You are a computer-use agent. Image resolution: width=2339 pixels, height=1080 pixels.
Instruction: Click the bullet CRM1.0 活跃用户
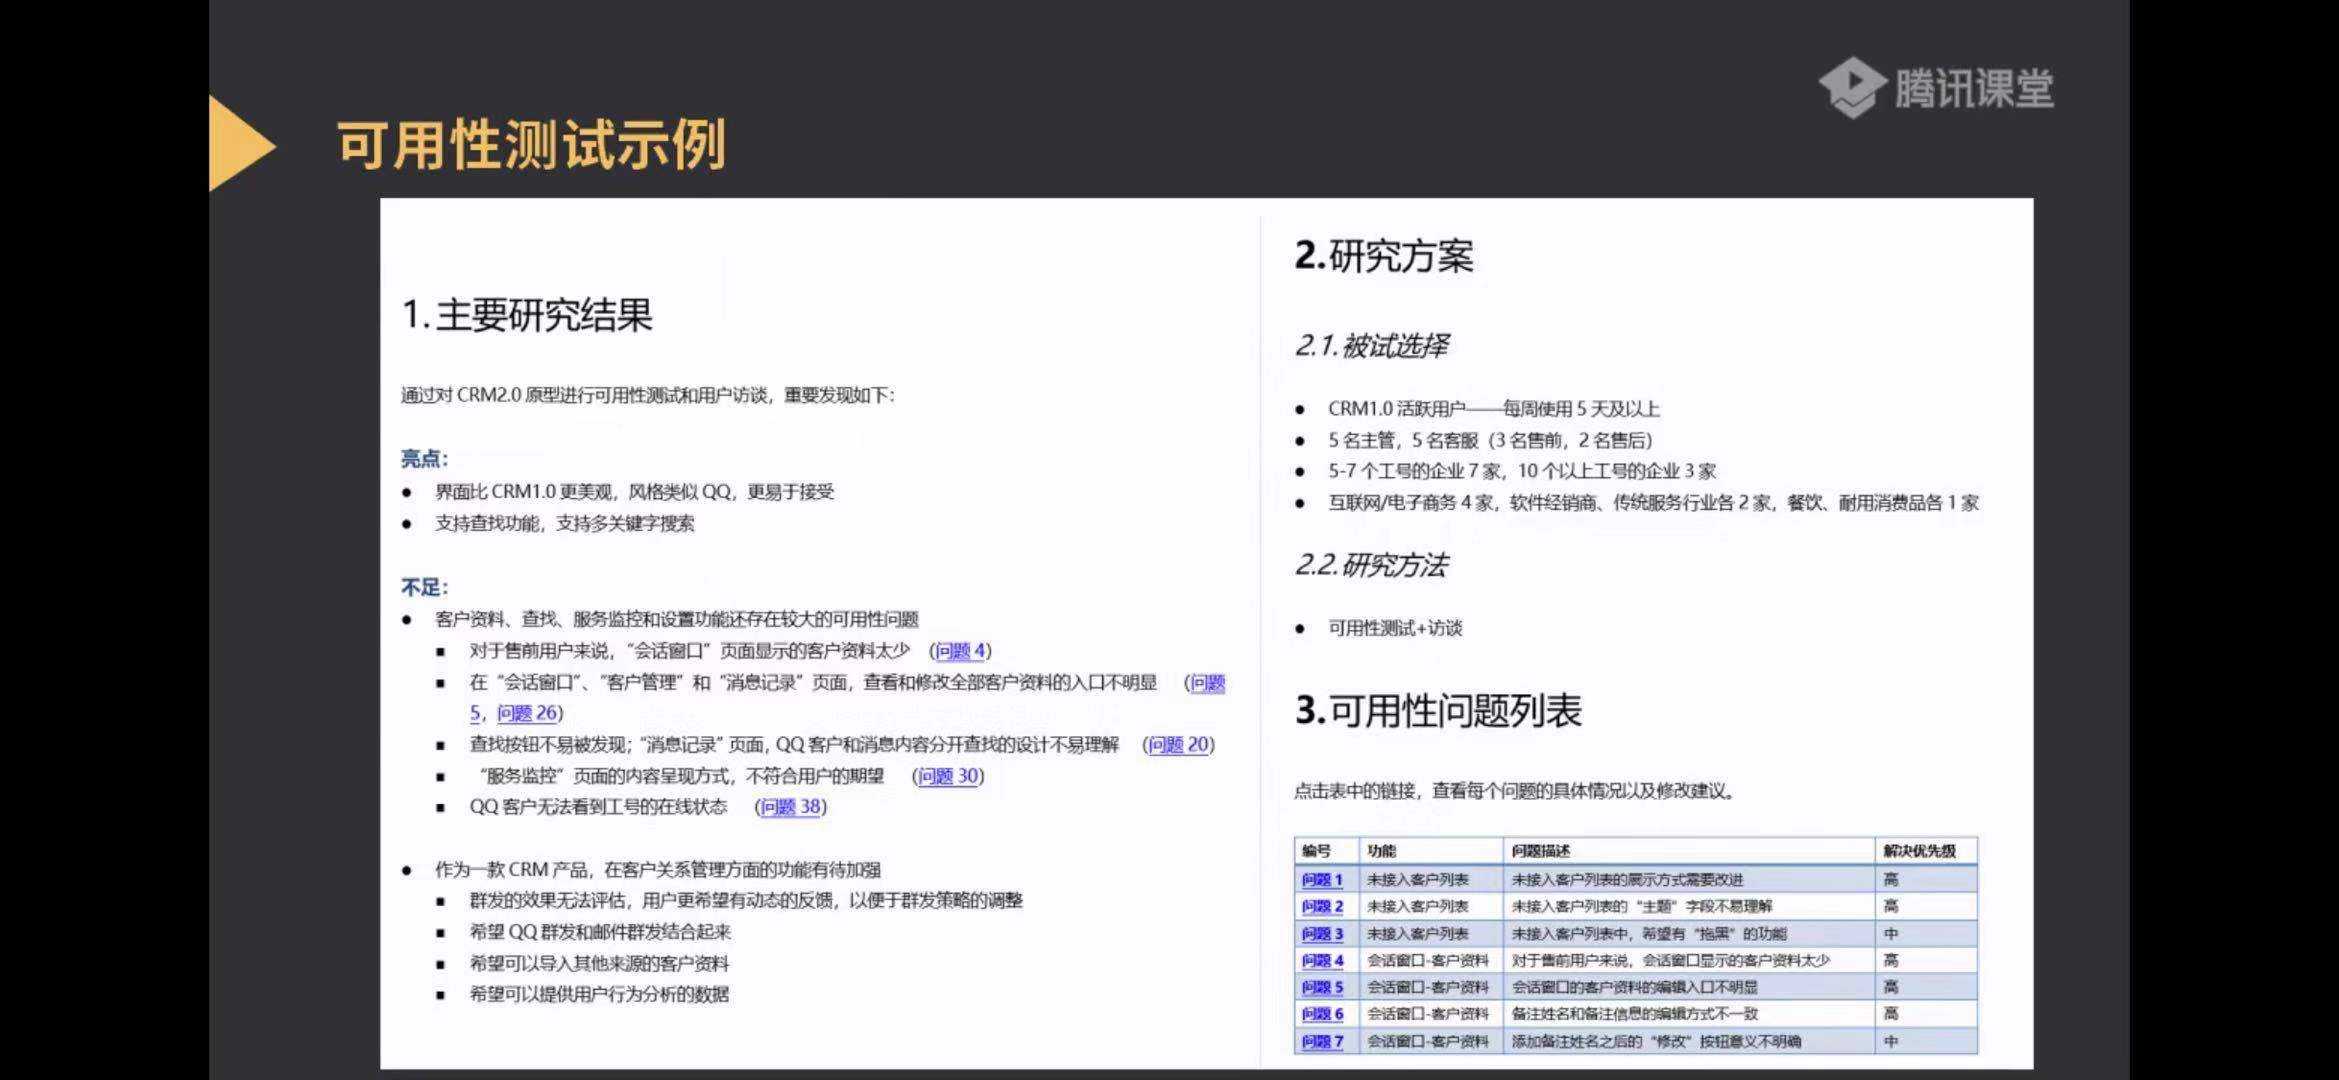[1493, 409]
